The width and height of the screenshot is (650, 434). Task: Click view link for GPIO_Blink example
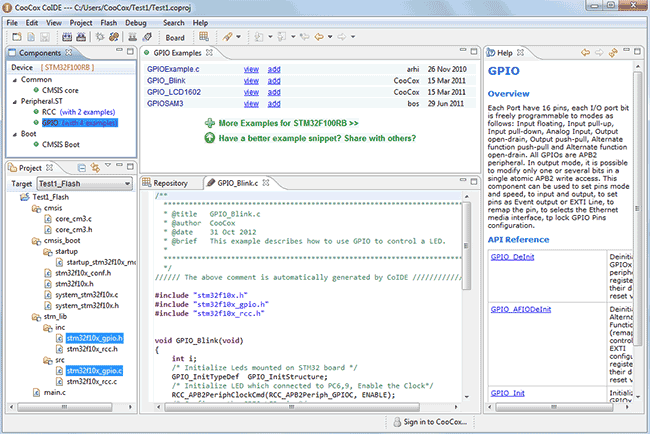[252, 79]
